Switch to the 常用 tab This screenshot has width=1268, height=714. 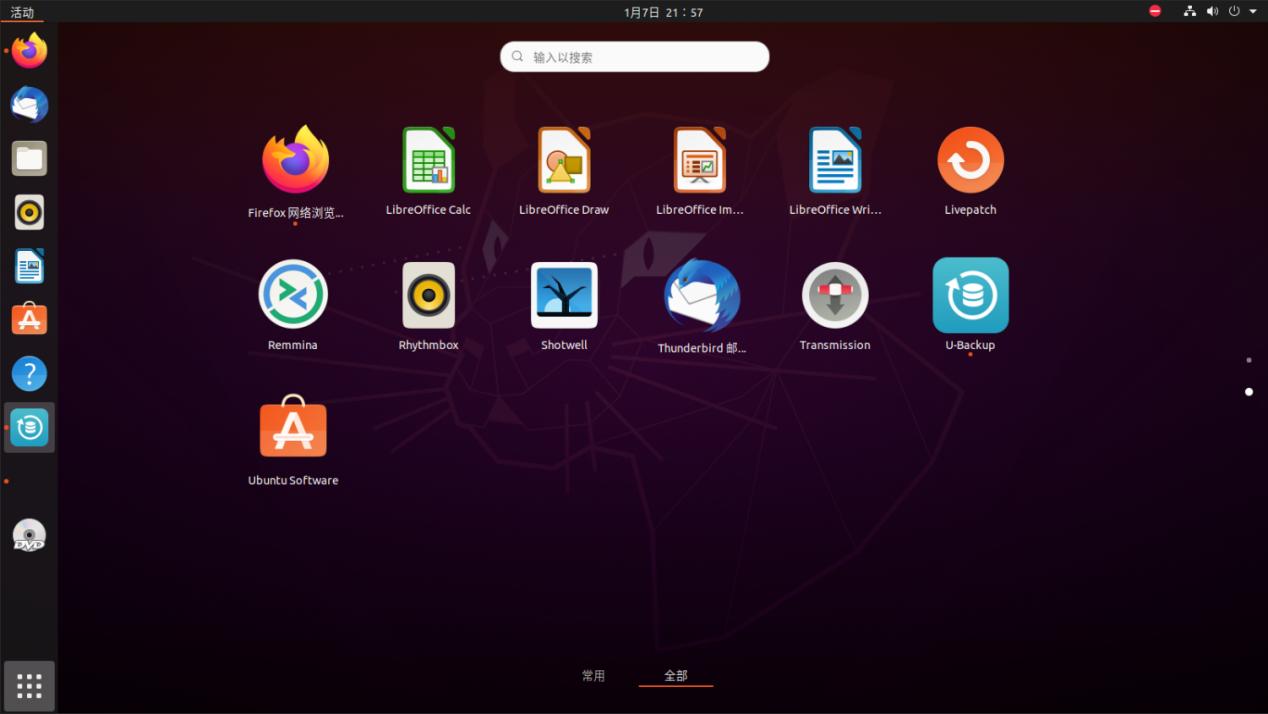point(593,675)
